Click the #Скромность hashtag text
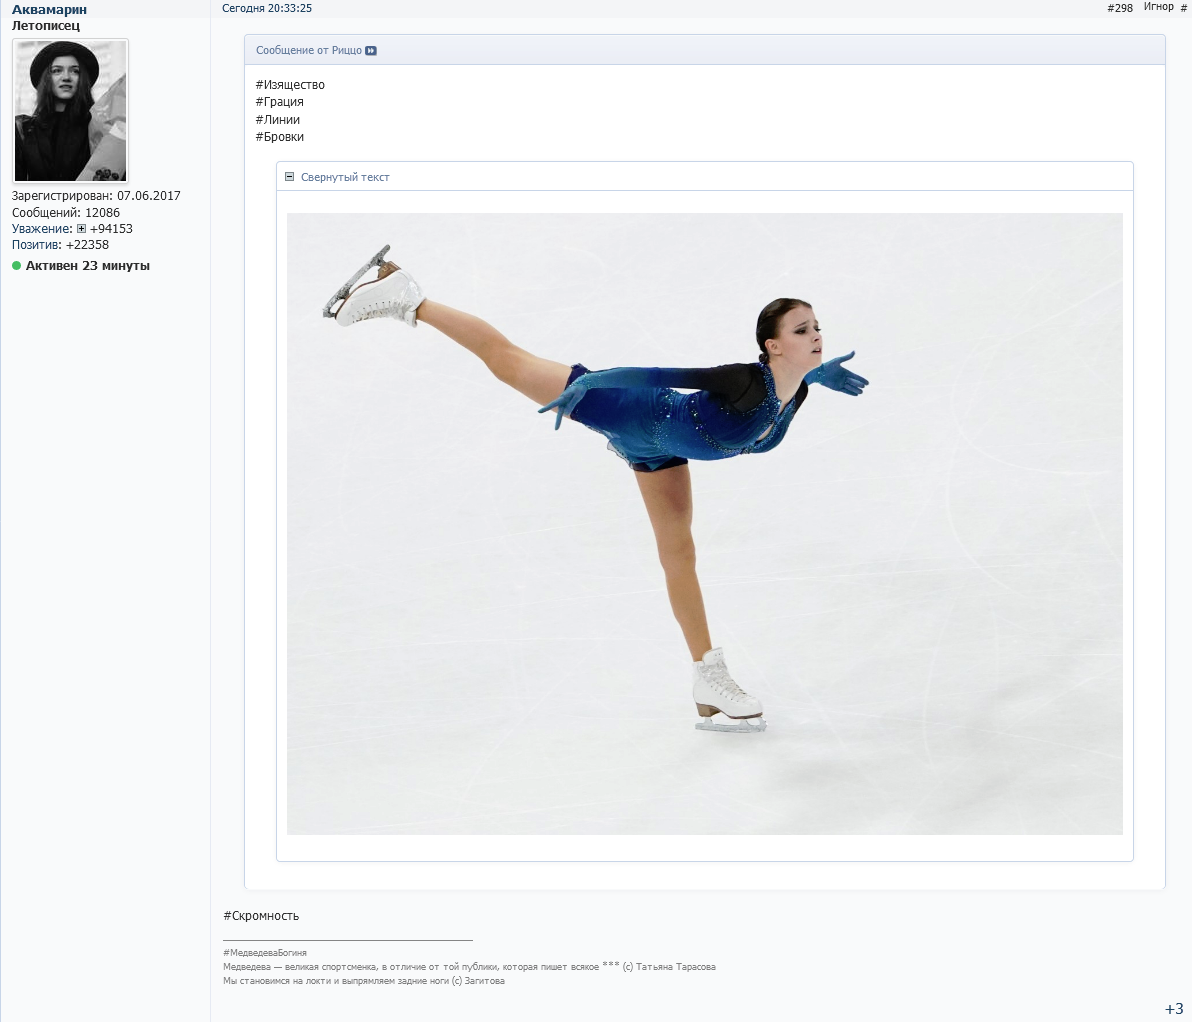1192x1022 pixels. pyautogui.click(x=261, y=916)
